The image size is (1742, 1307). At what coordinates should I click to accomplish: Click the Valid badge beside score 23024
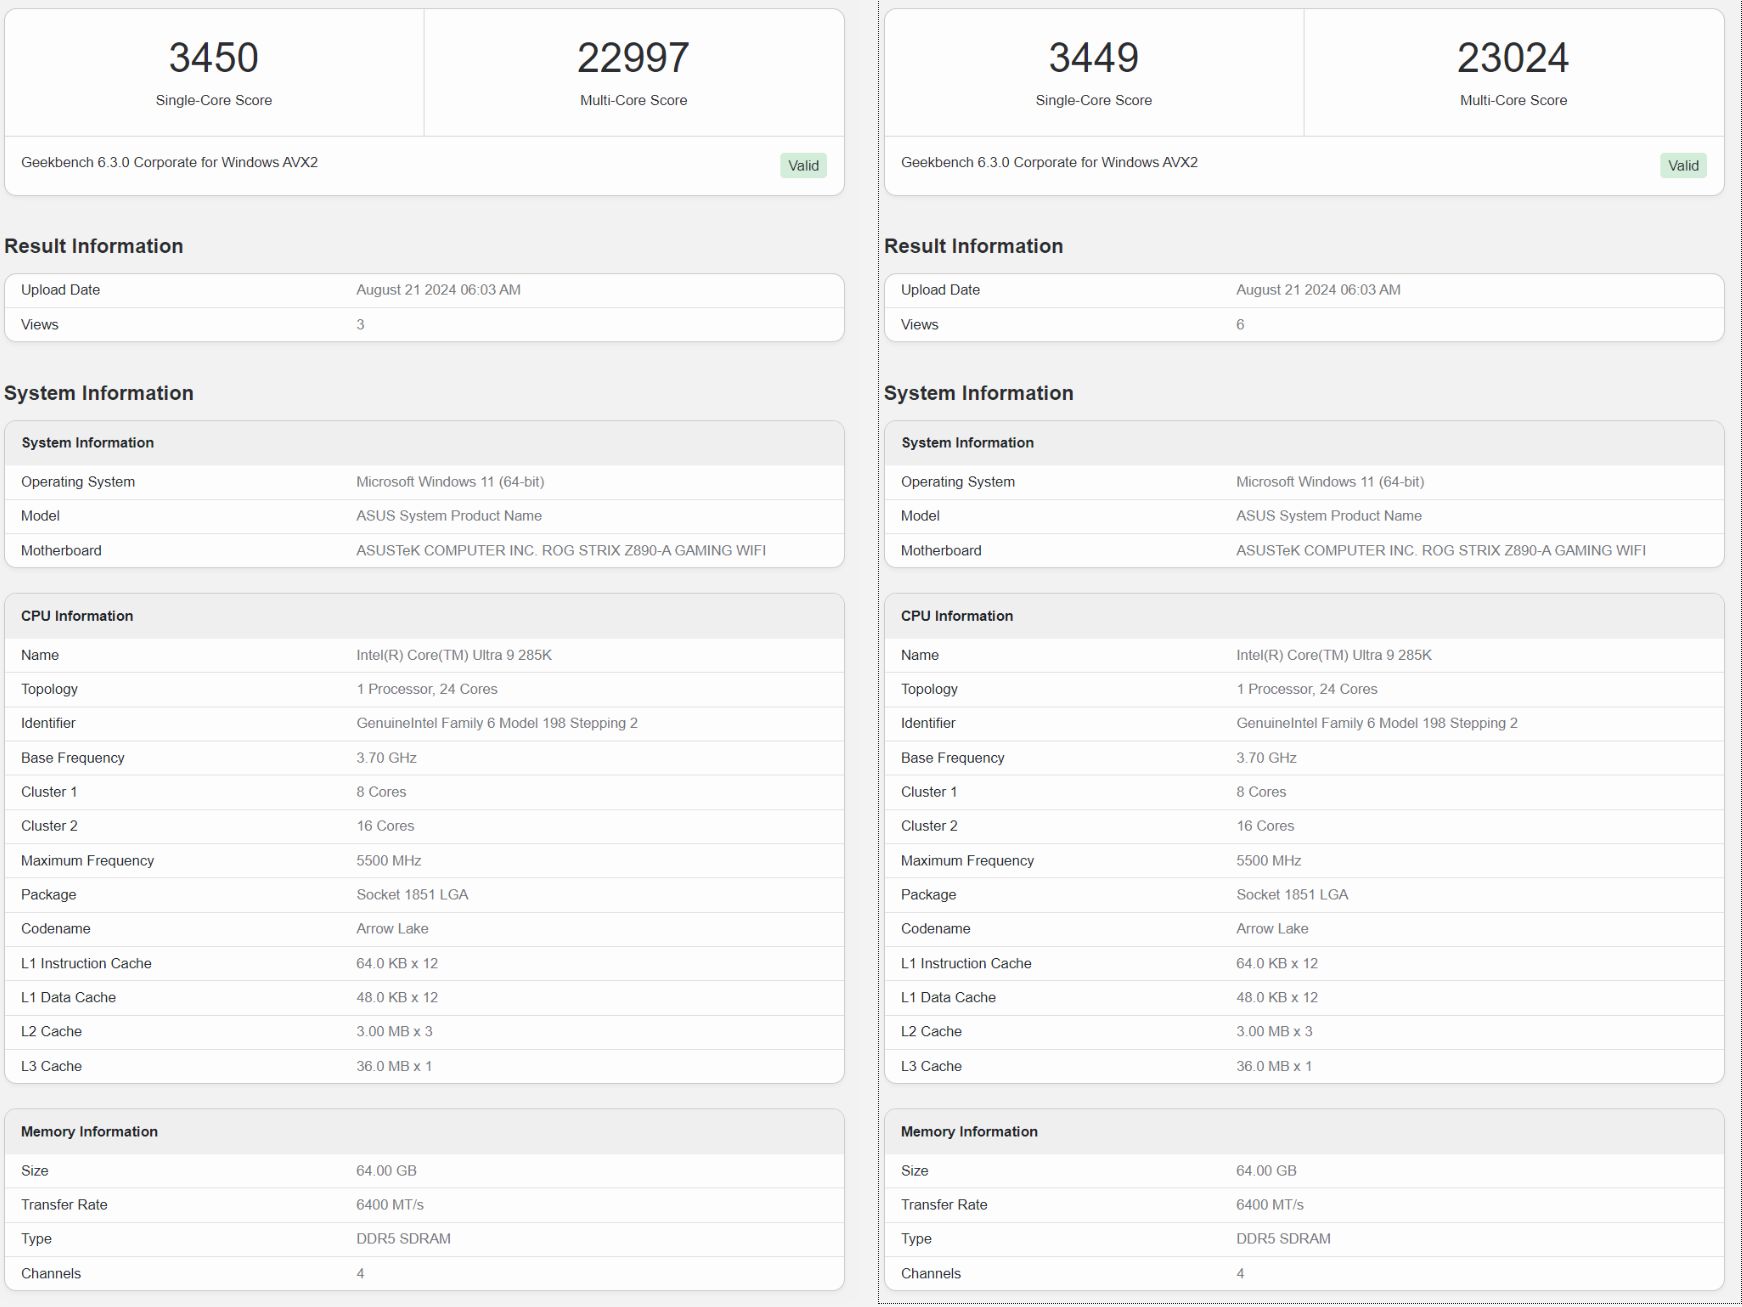tap(1683, 166)
